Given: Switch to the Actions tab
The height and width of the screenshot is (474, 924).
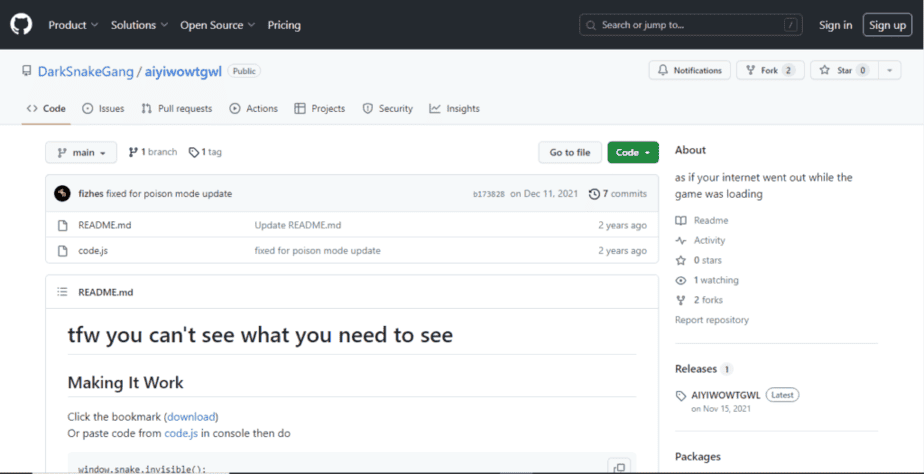Looking at the screenshot, I should pyautogui.click(x=253, y=108).
